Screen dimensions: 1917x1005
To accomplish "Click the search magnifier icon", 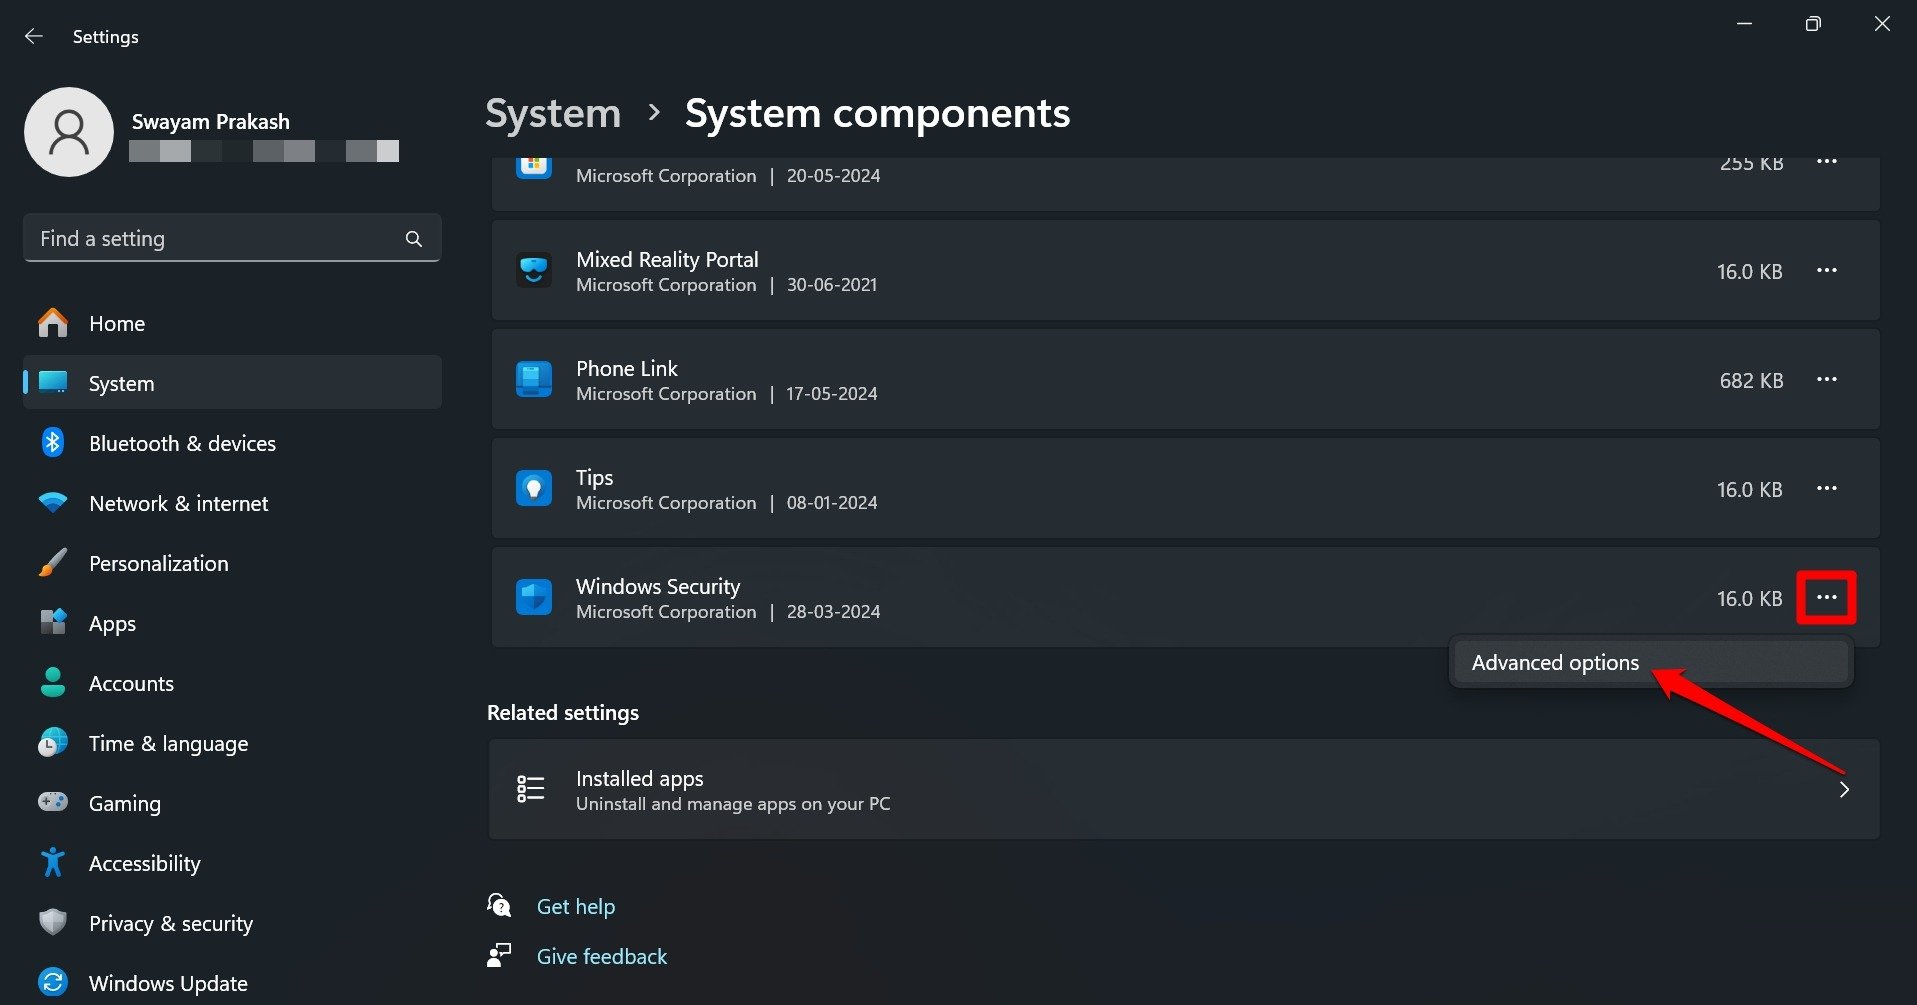I will 413,239.
